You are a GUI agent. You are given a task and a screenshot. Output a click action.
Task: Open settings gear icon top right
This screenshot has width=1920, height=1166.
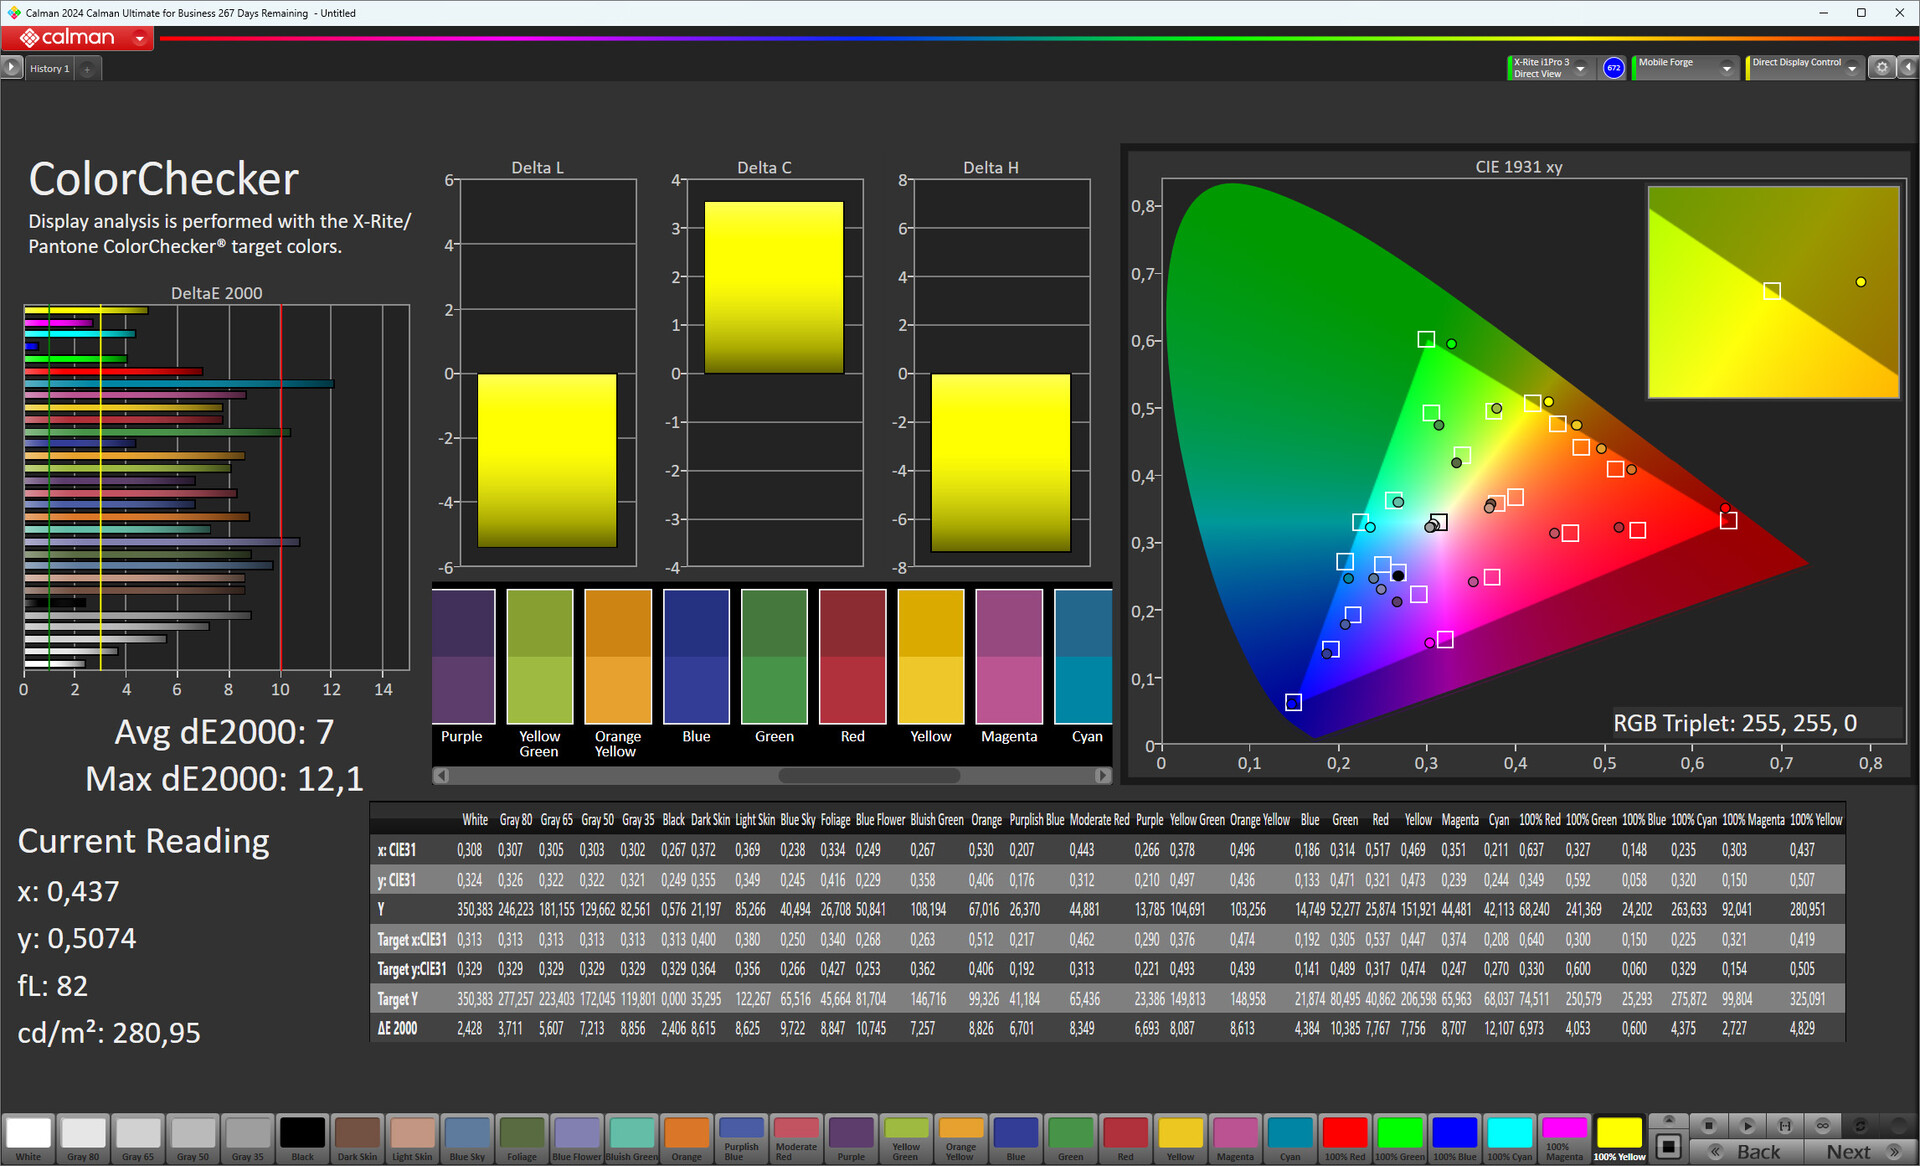click(x=1882, y=67)
